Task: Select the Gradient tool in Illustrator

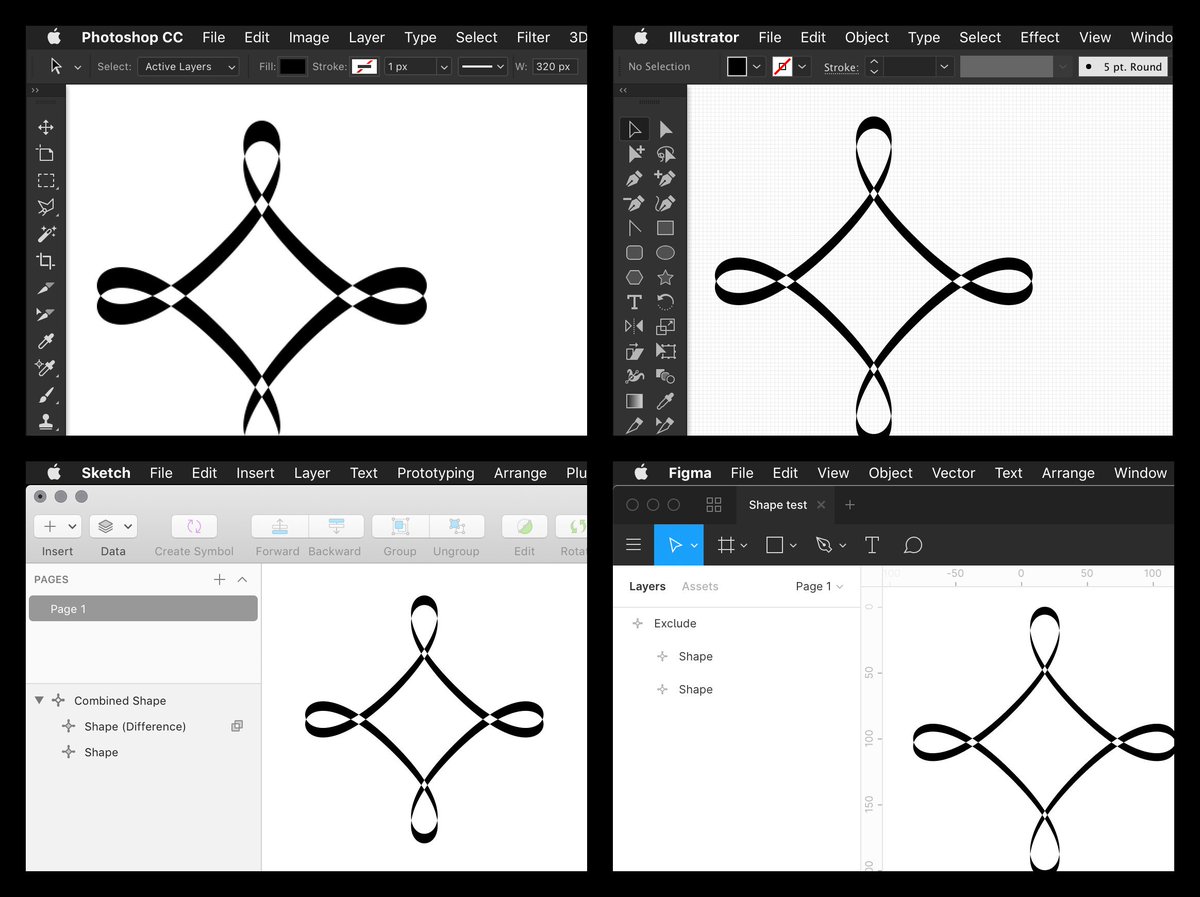Action: (634, 401)
